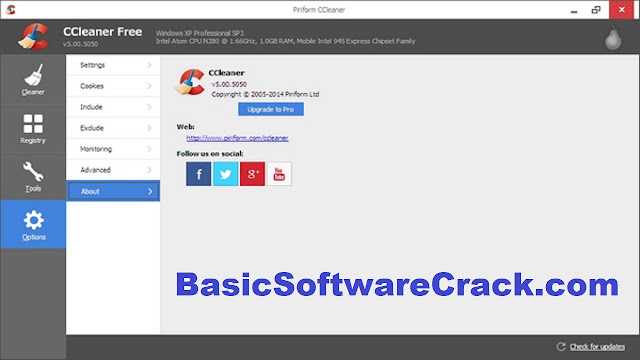Click the chevron next to Exclude

coord(149,128)
